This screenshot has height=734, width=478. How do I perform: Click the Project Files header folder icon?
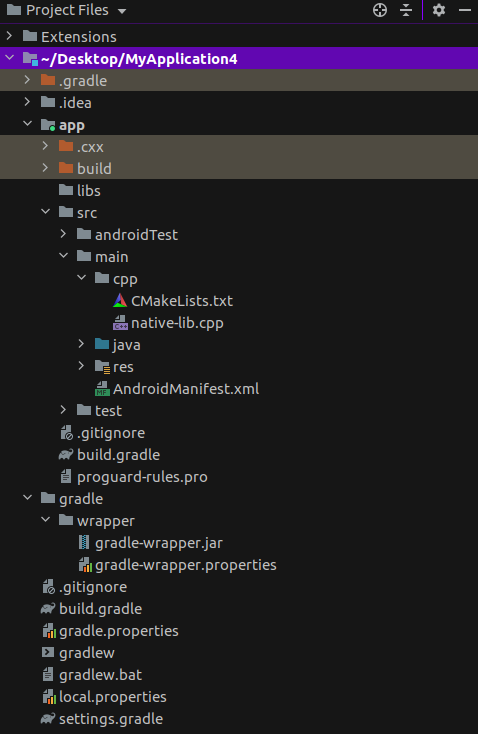(x=14, y=10)
